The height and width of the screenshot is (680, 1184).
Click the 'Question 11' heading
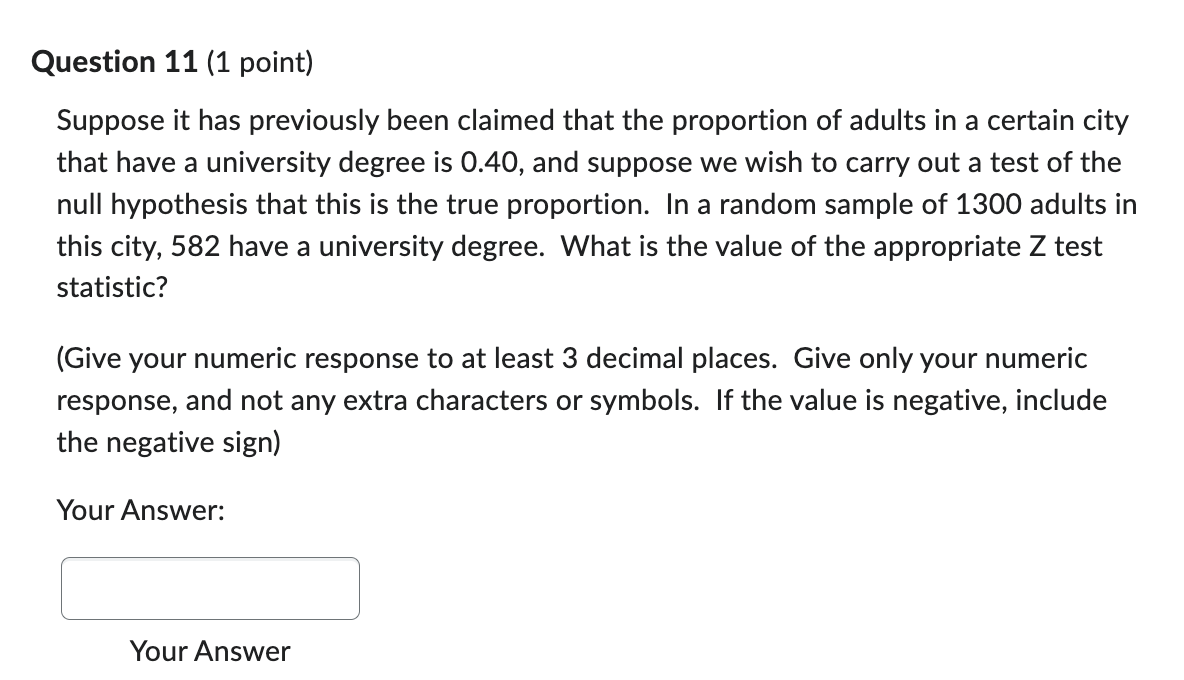pos(115,62)
